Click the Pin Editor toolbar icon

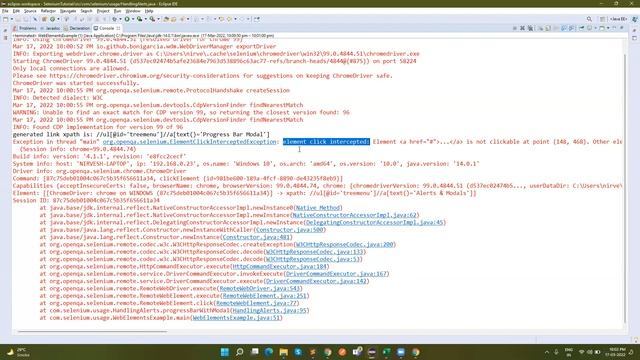tap(257, 19)
